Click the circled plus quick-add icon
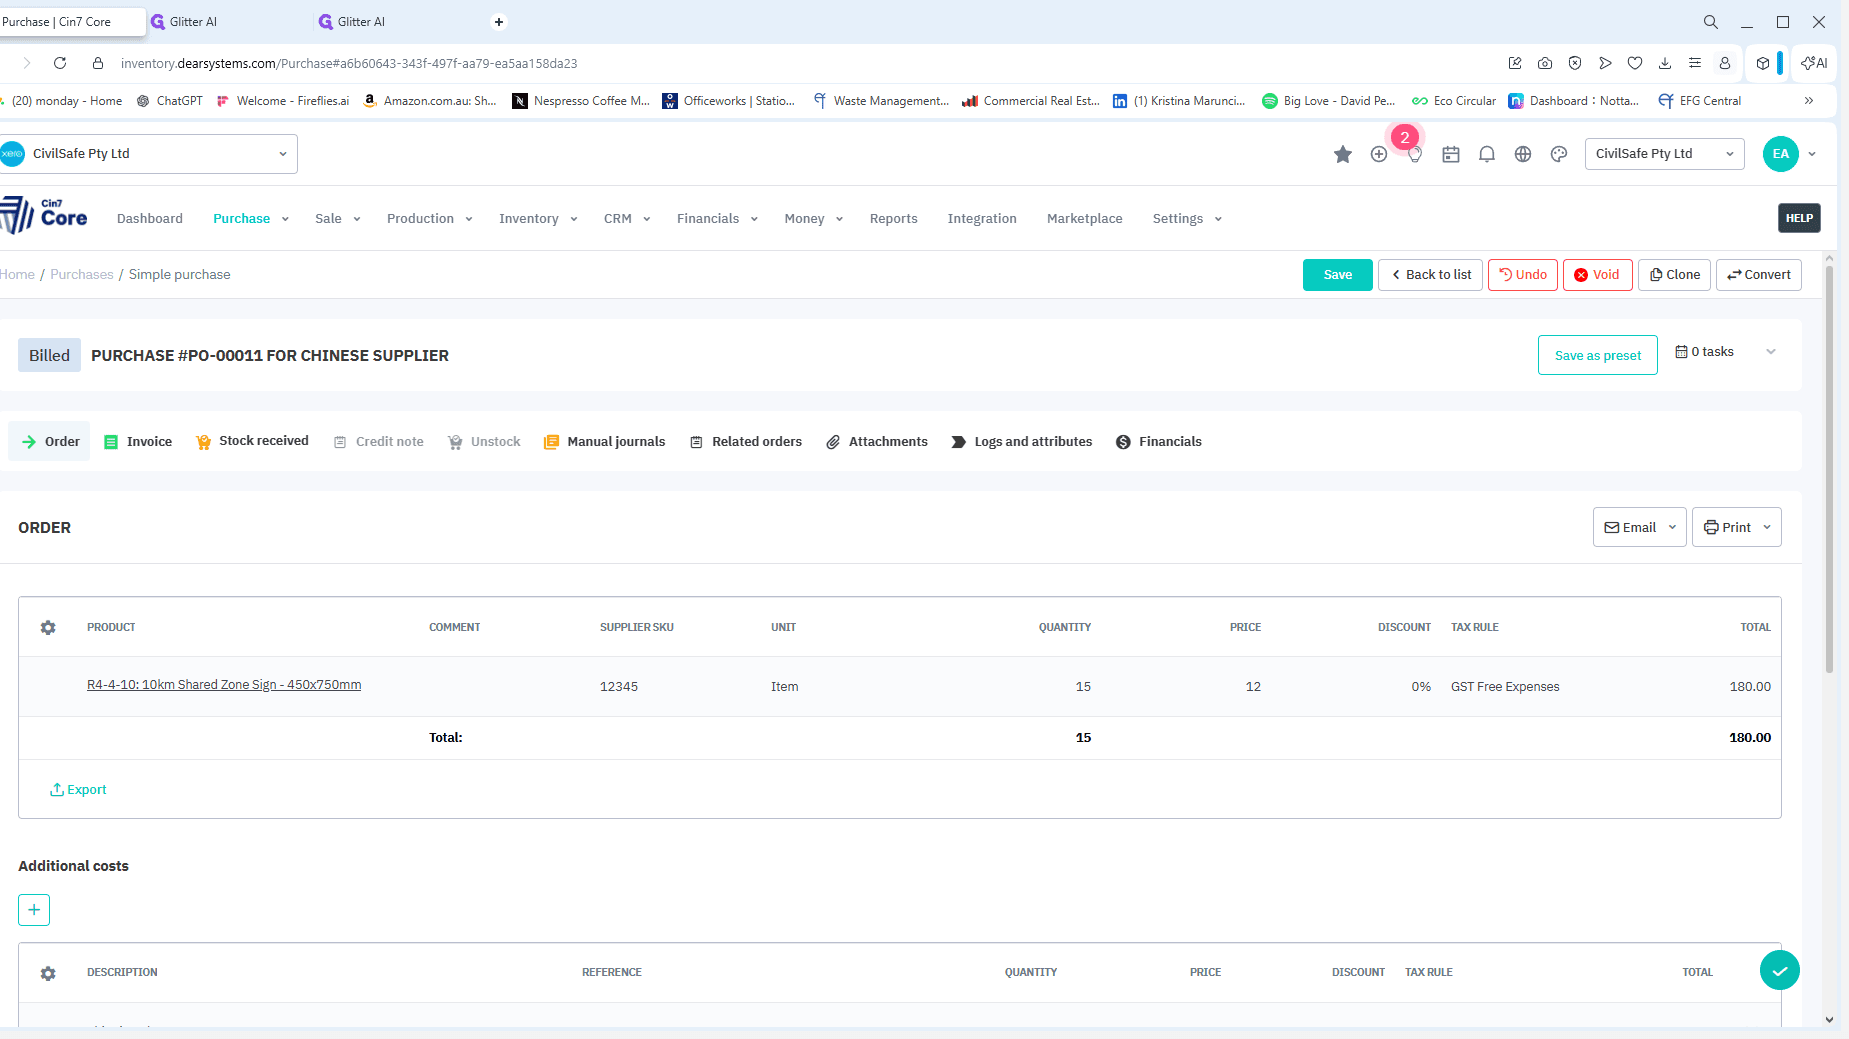The width and height of the screenshot is (1849, 1039). (1379, 154)
